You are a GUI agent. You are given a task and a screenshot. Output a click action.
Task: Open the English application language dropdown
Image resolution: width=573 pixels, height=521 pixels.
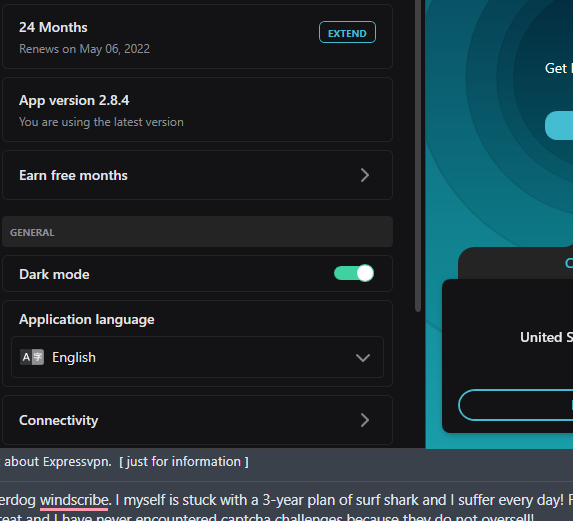pyautogui.click(x=197, y=357)
